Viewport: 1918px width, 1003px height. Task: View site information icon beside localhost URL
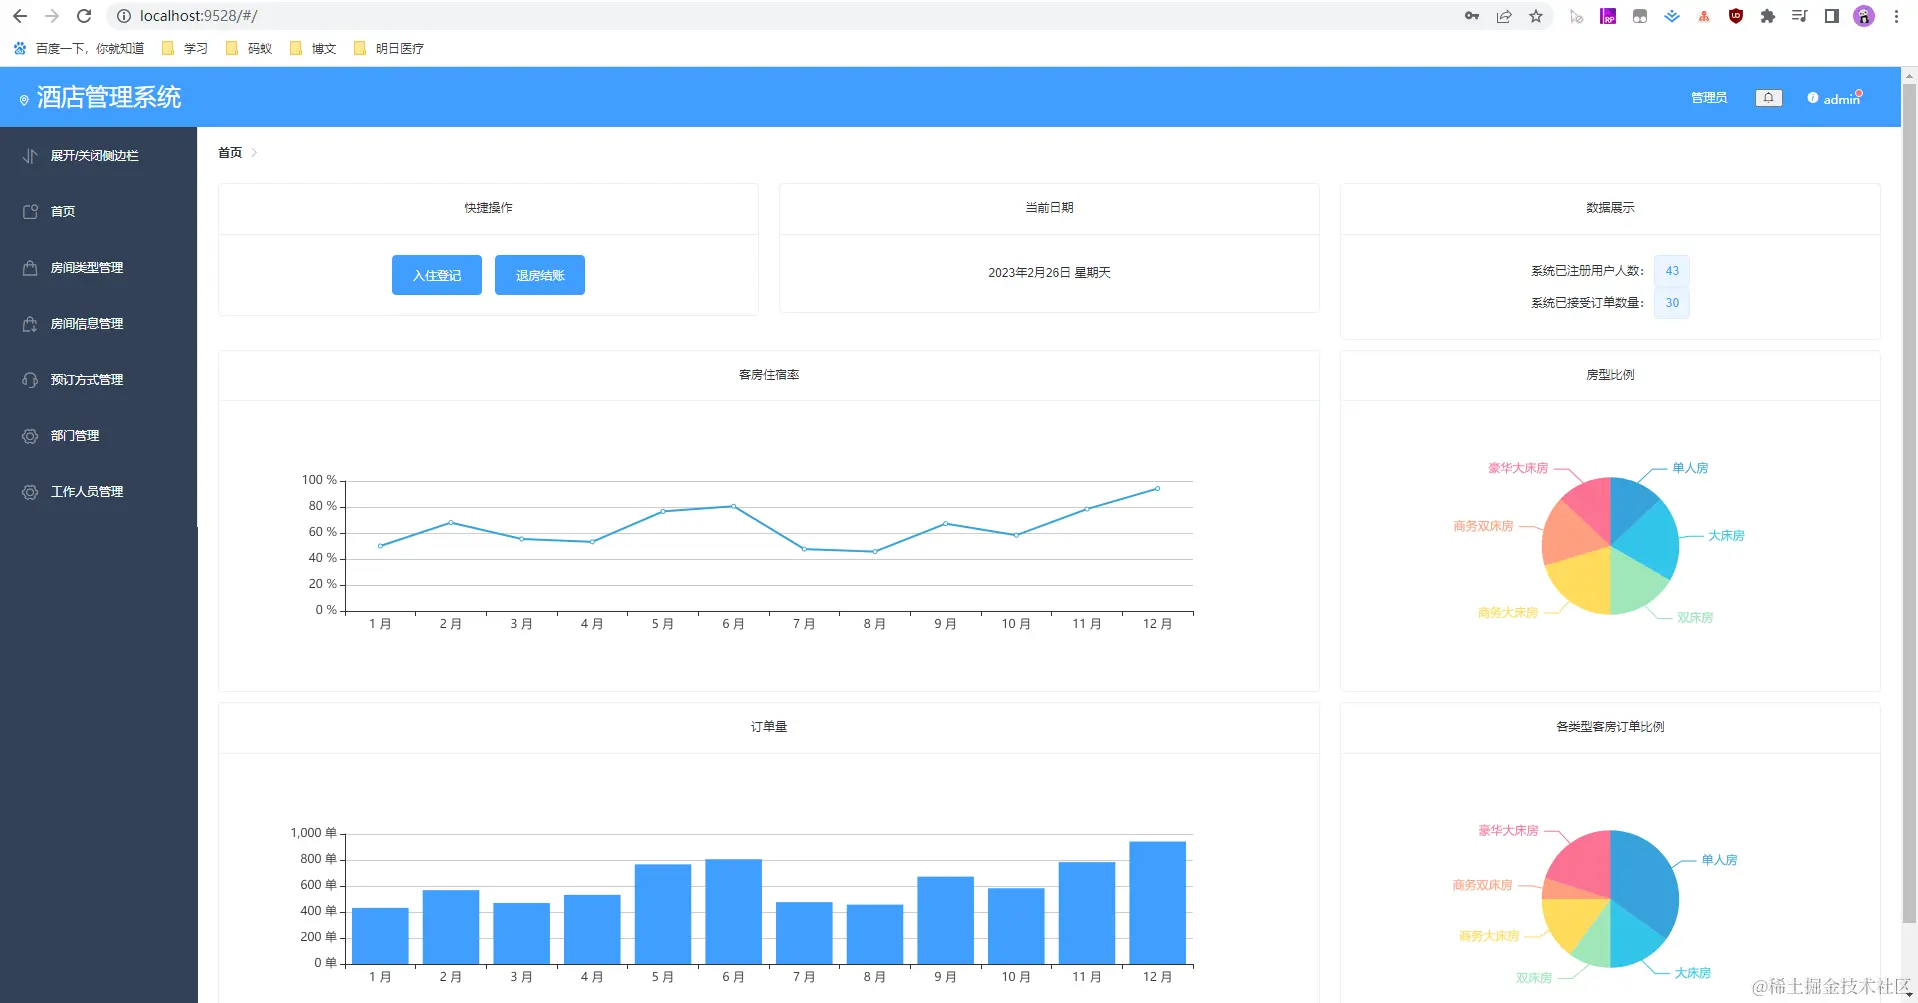pyautogui.click(x=124, y=16)
